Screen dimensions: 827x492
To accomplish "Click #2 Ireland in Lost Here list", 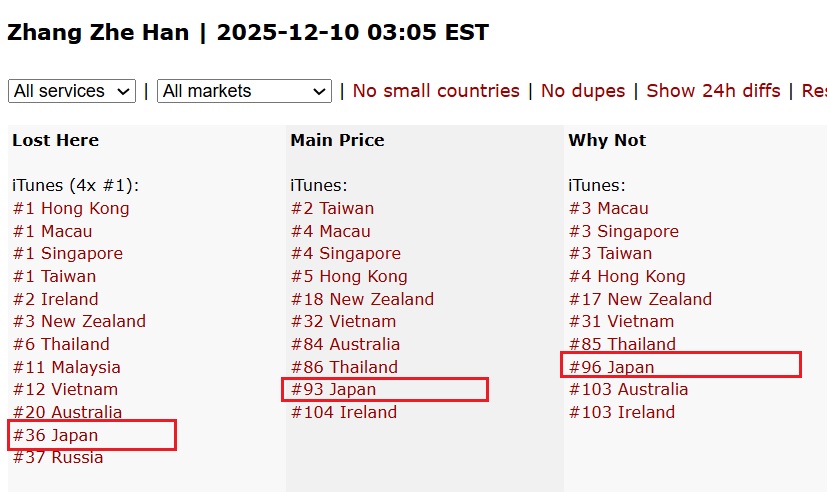I will point(56,299).
